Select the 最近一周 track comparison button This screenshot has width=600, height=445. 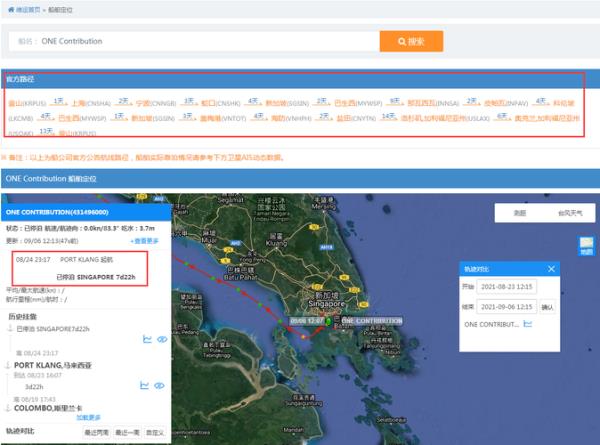[x=127, y=432]
